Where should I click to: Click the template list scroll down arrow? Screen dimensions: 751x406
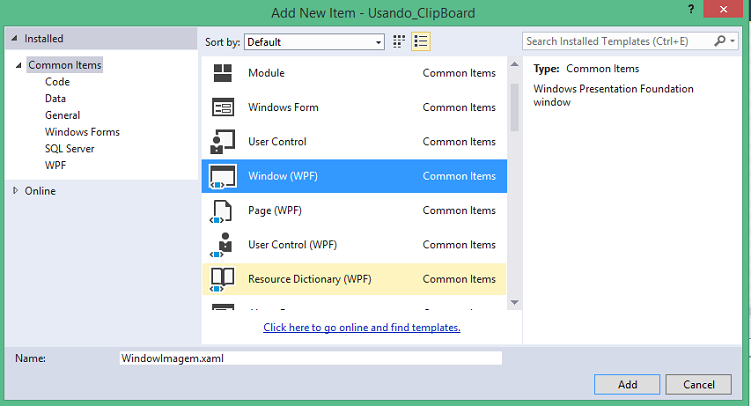pos(514,303)
